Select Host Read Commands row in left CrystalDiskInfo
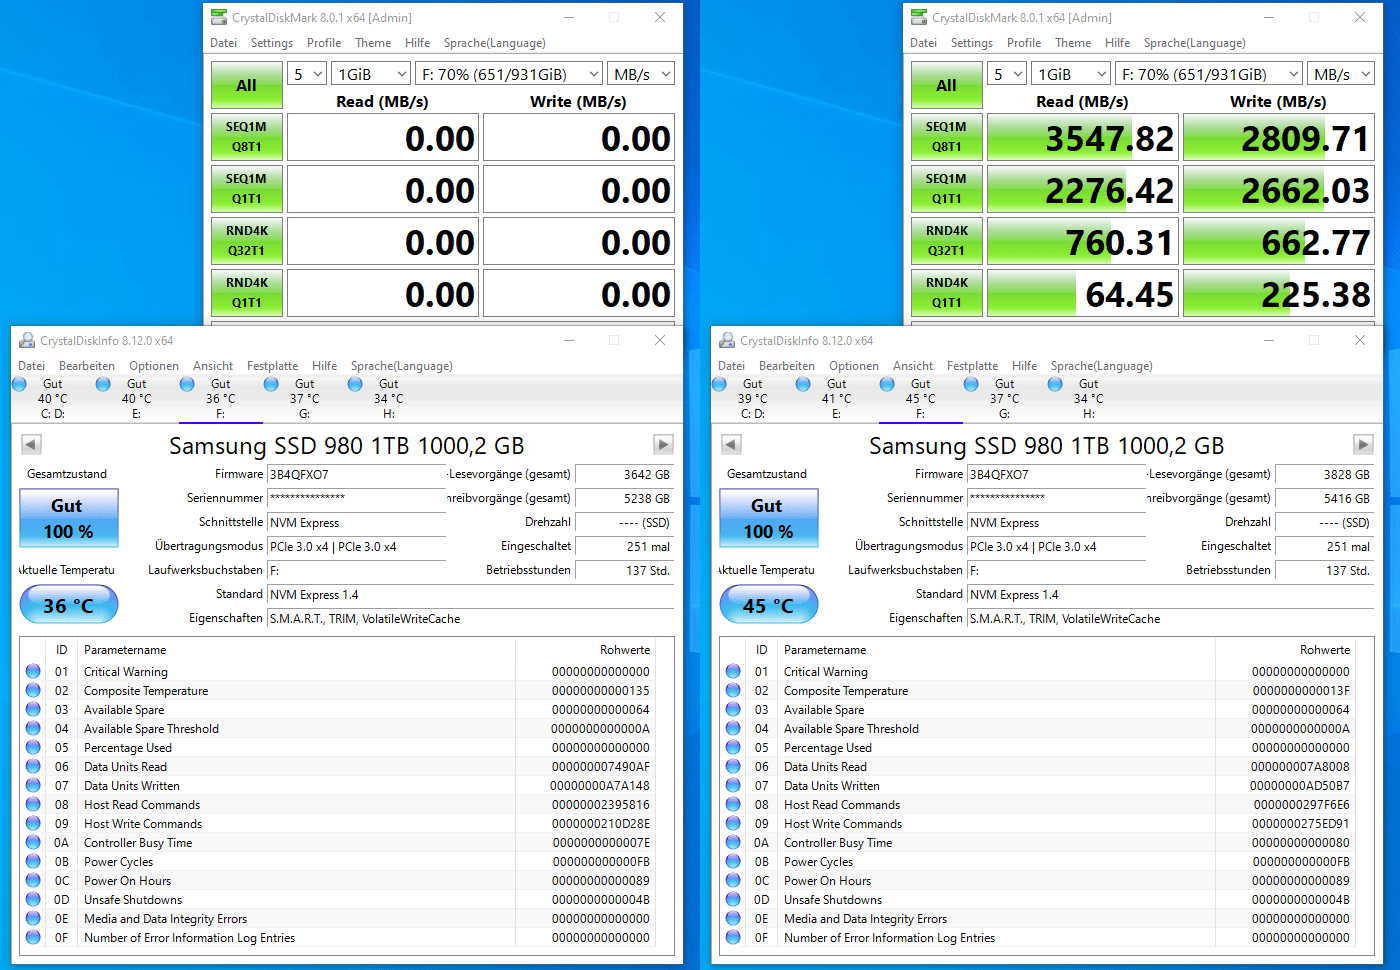 click(x=338, y=805)
